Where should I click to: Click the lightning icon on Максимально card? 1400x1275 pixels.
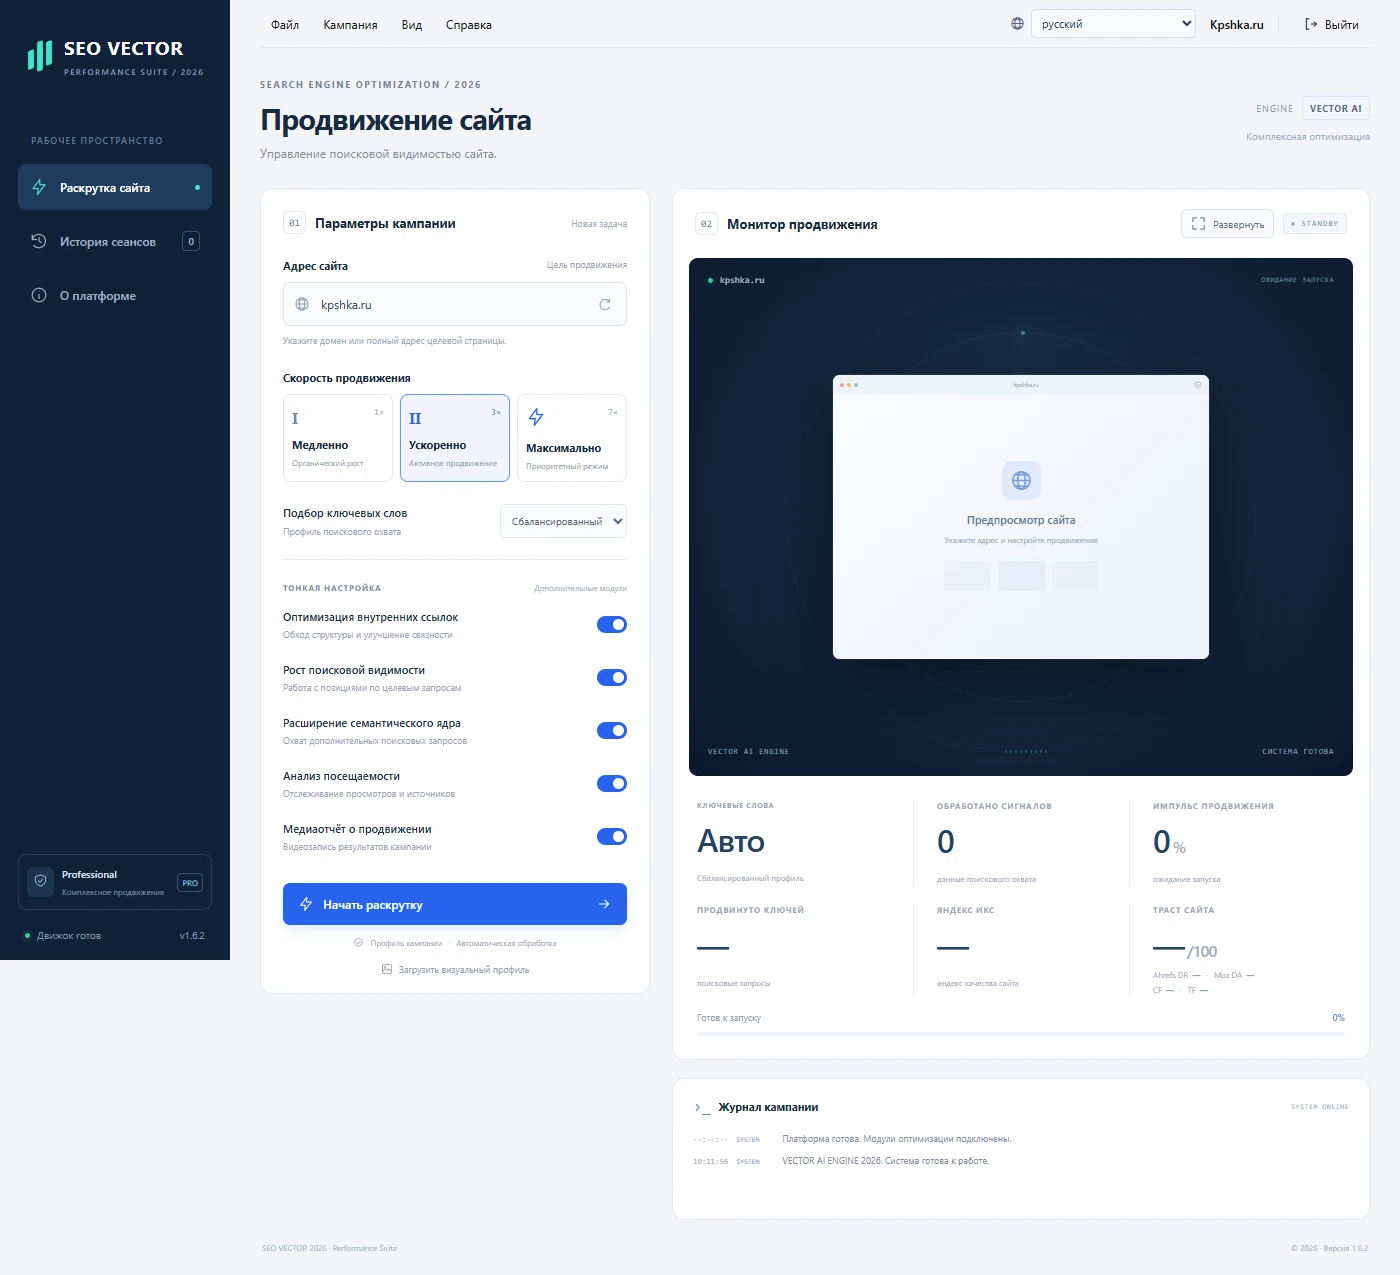(536, 417)
